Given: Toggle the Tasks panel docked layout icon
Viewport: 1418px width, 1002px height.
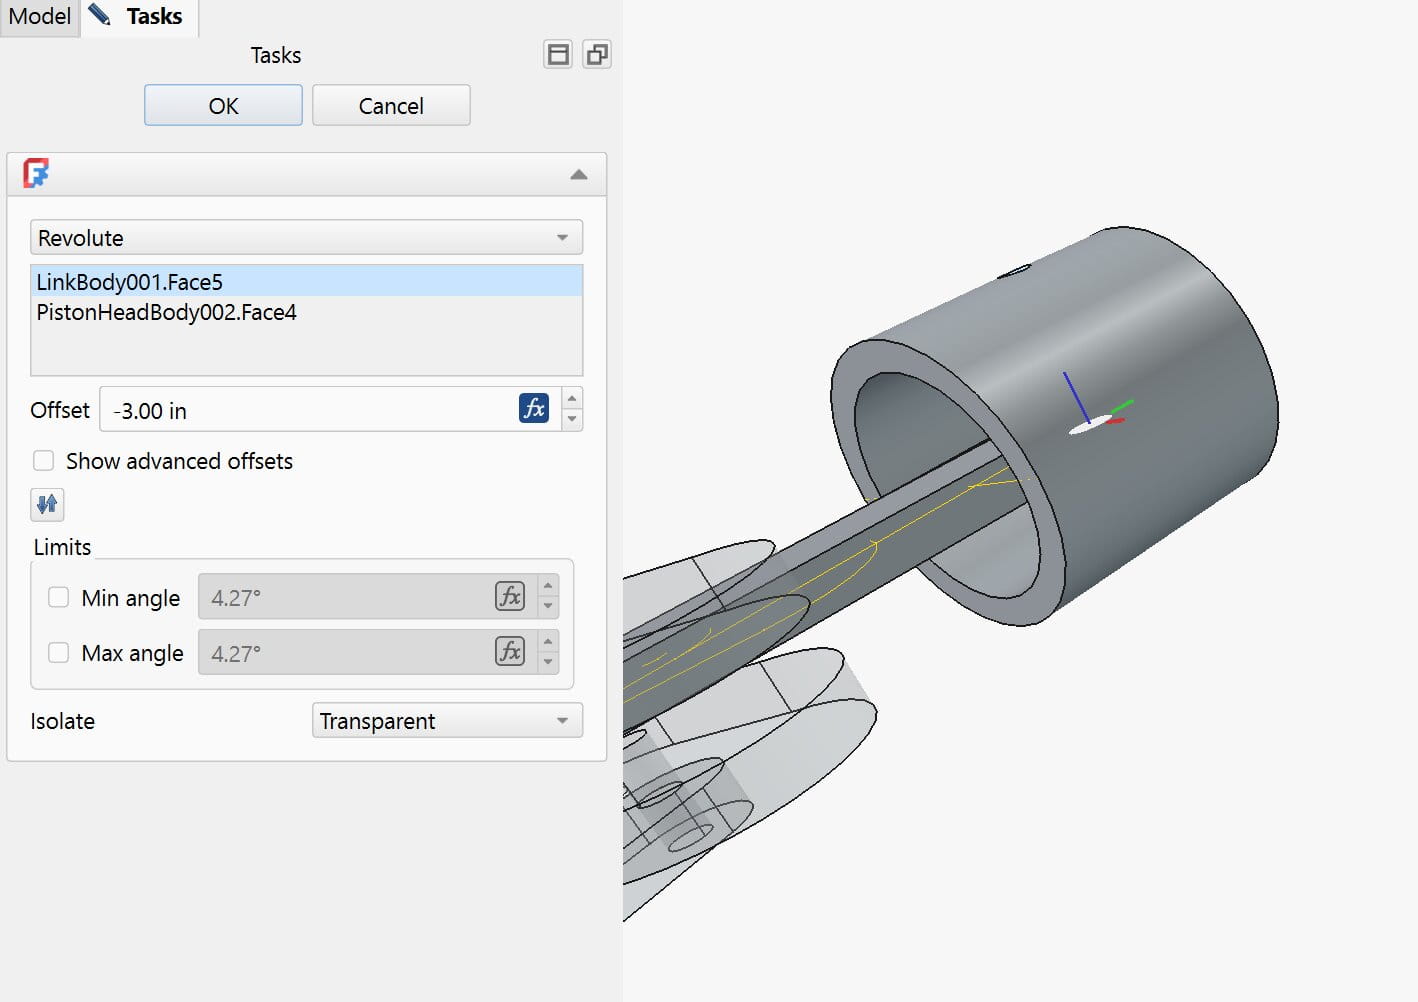Looking at the screenshot, I should 558,54.
